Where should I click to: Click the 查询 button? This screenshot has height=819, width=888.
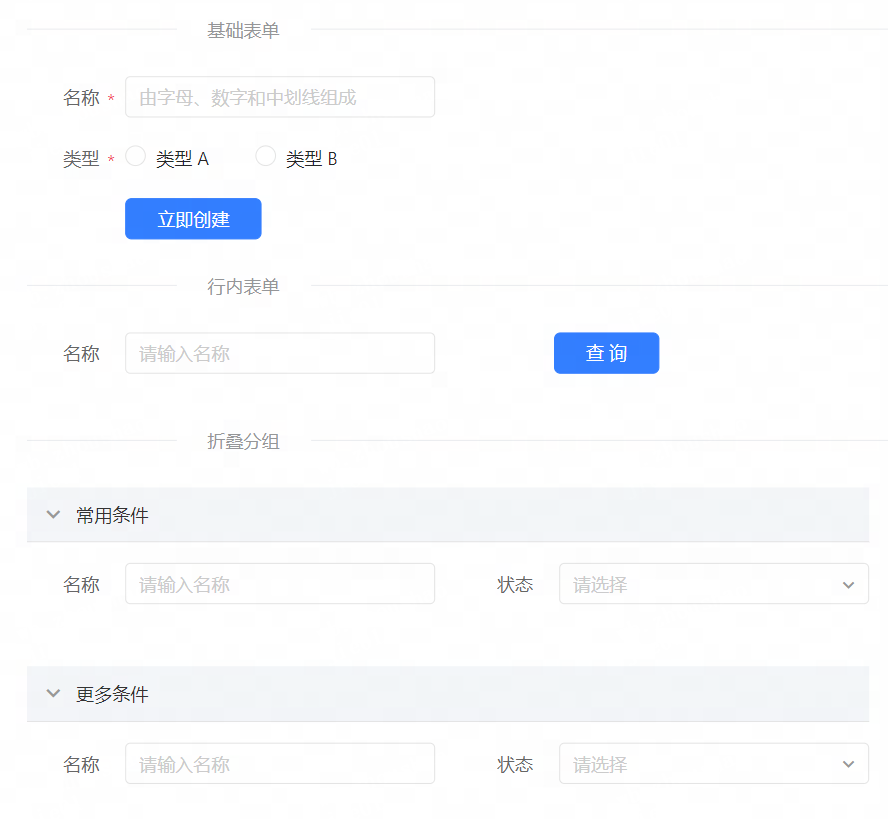606,352
